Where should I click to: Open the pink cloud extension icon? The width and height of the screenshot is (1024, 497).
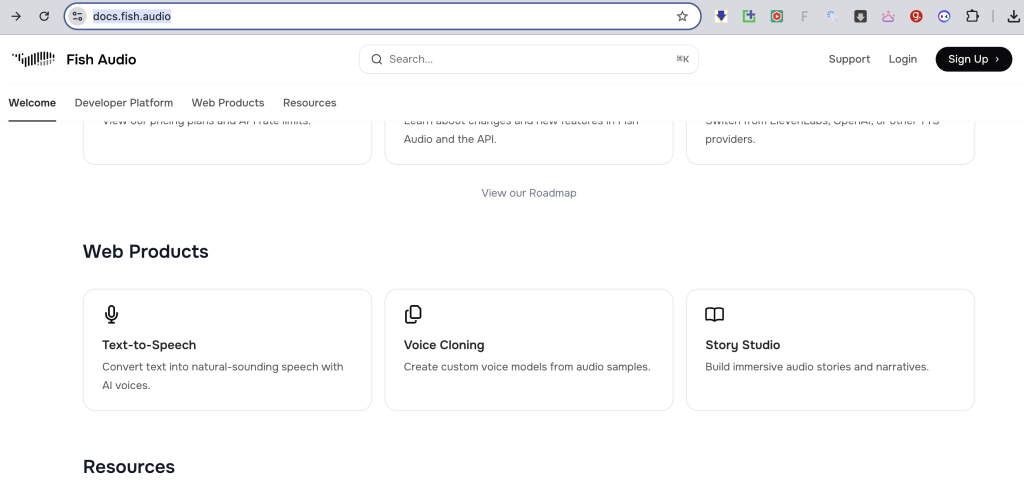pos(888,16)
